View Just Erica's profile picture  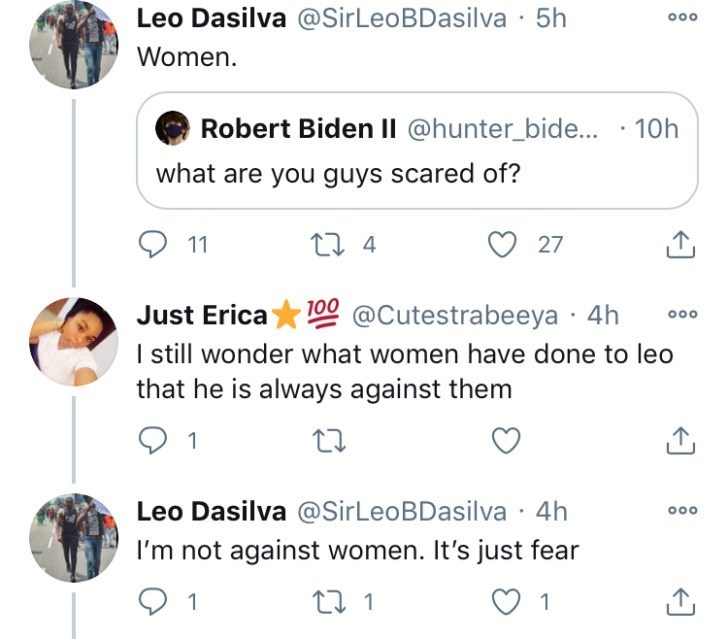[x=74, y=342]
